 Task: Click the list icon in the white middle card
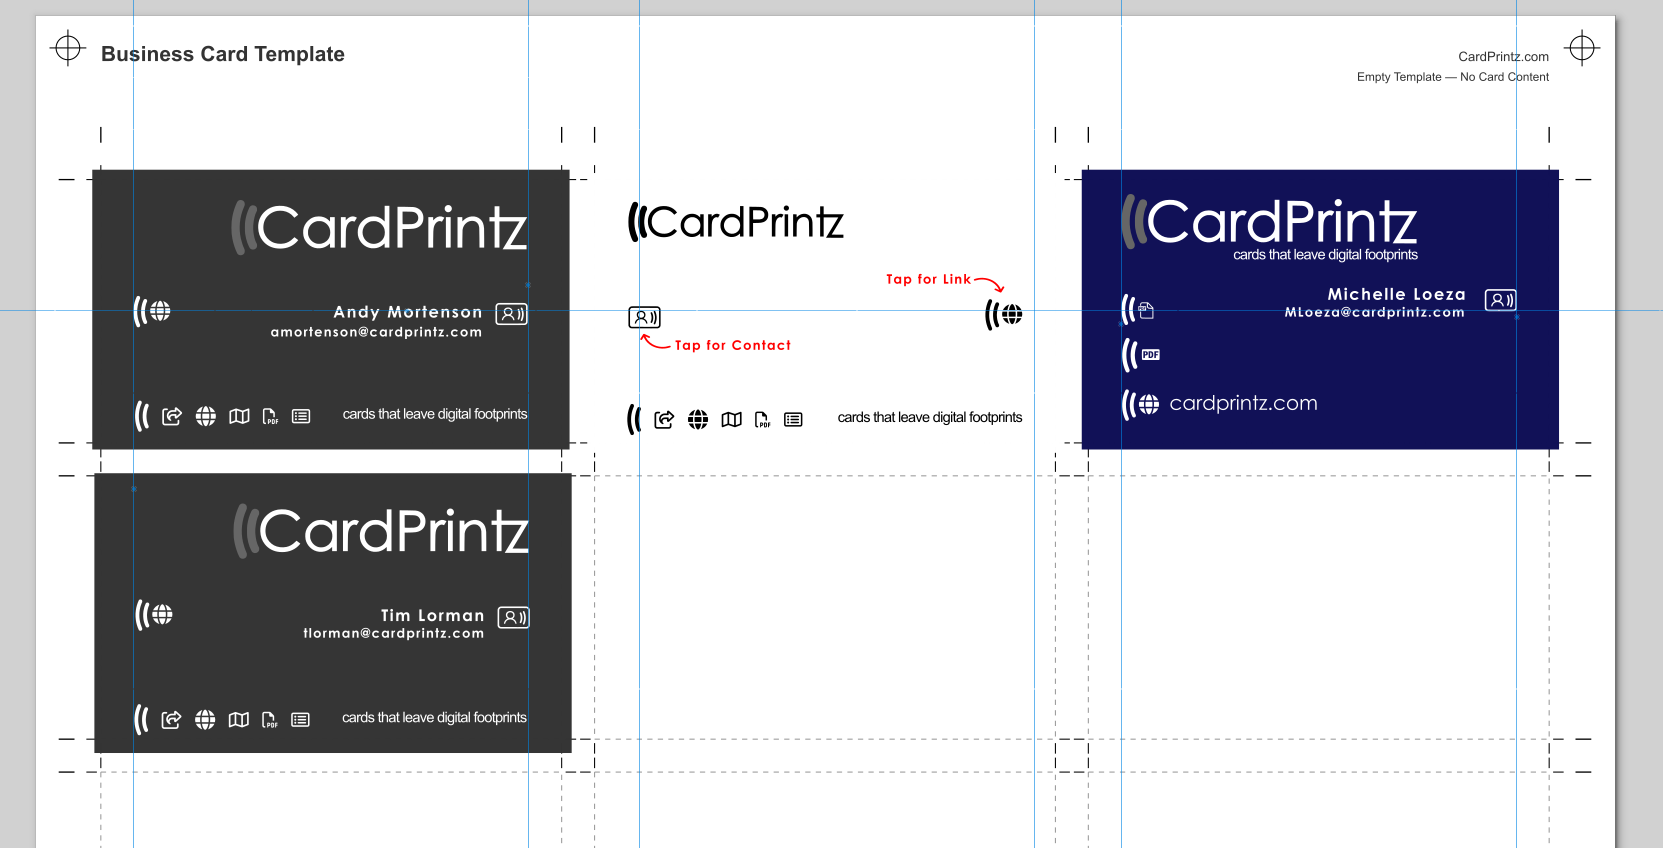coord(793,420)
